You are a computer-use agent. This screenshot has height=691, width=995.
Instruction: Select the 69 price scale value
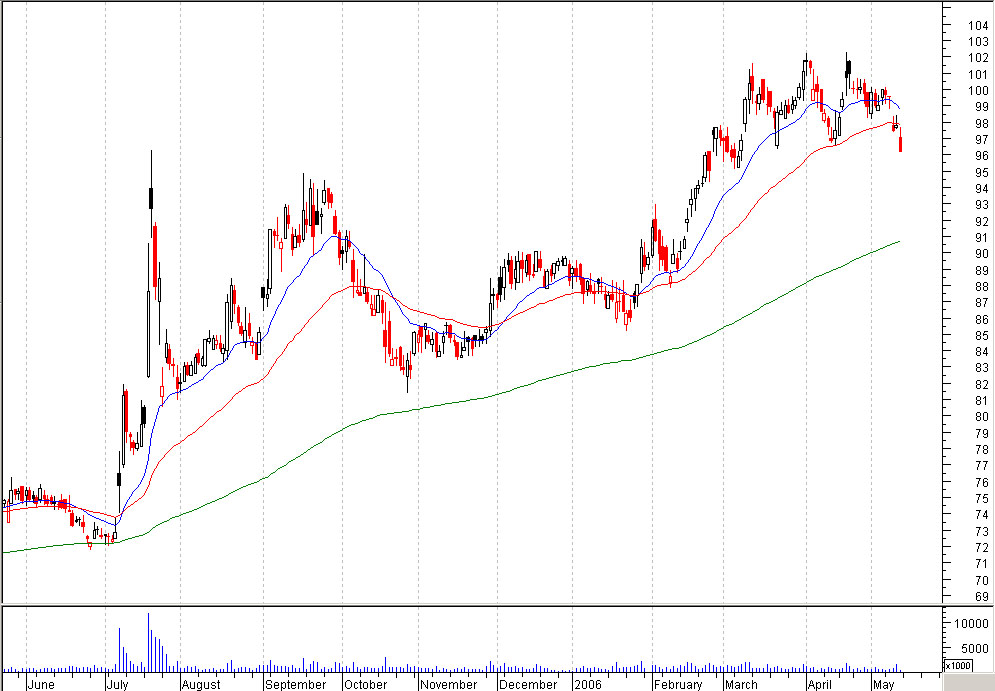click(982, 596)
